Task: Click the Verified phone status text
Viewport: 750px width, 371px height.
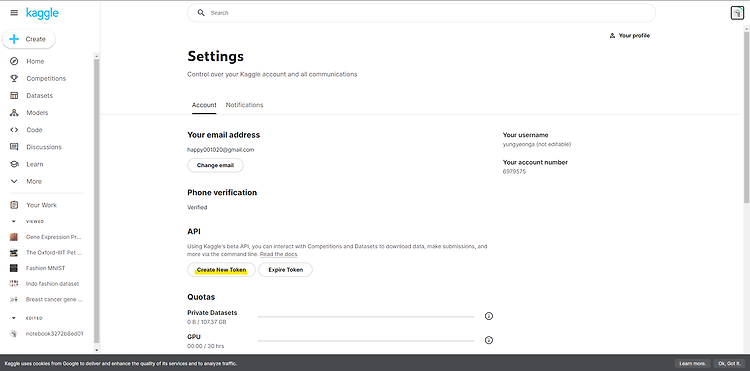Action: pyautogui.click(x=197, y=207)
